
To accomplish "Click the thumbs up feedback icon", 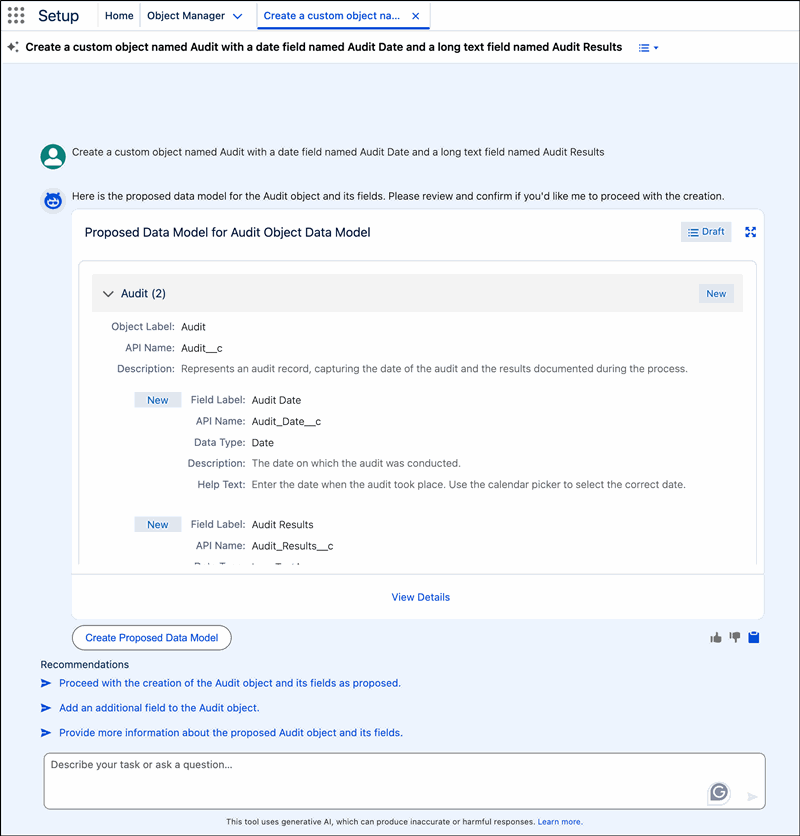I will (x=716, y=637).
